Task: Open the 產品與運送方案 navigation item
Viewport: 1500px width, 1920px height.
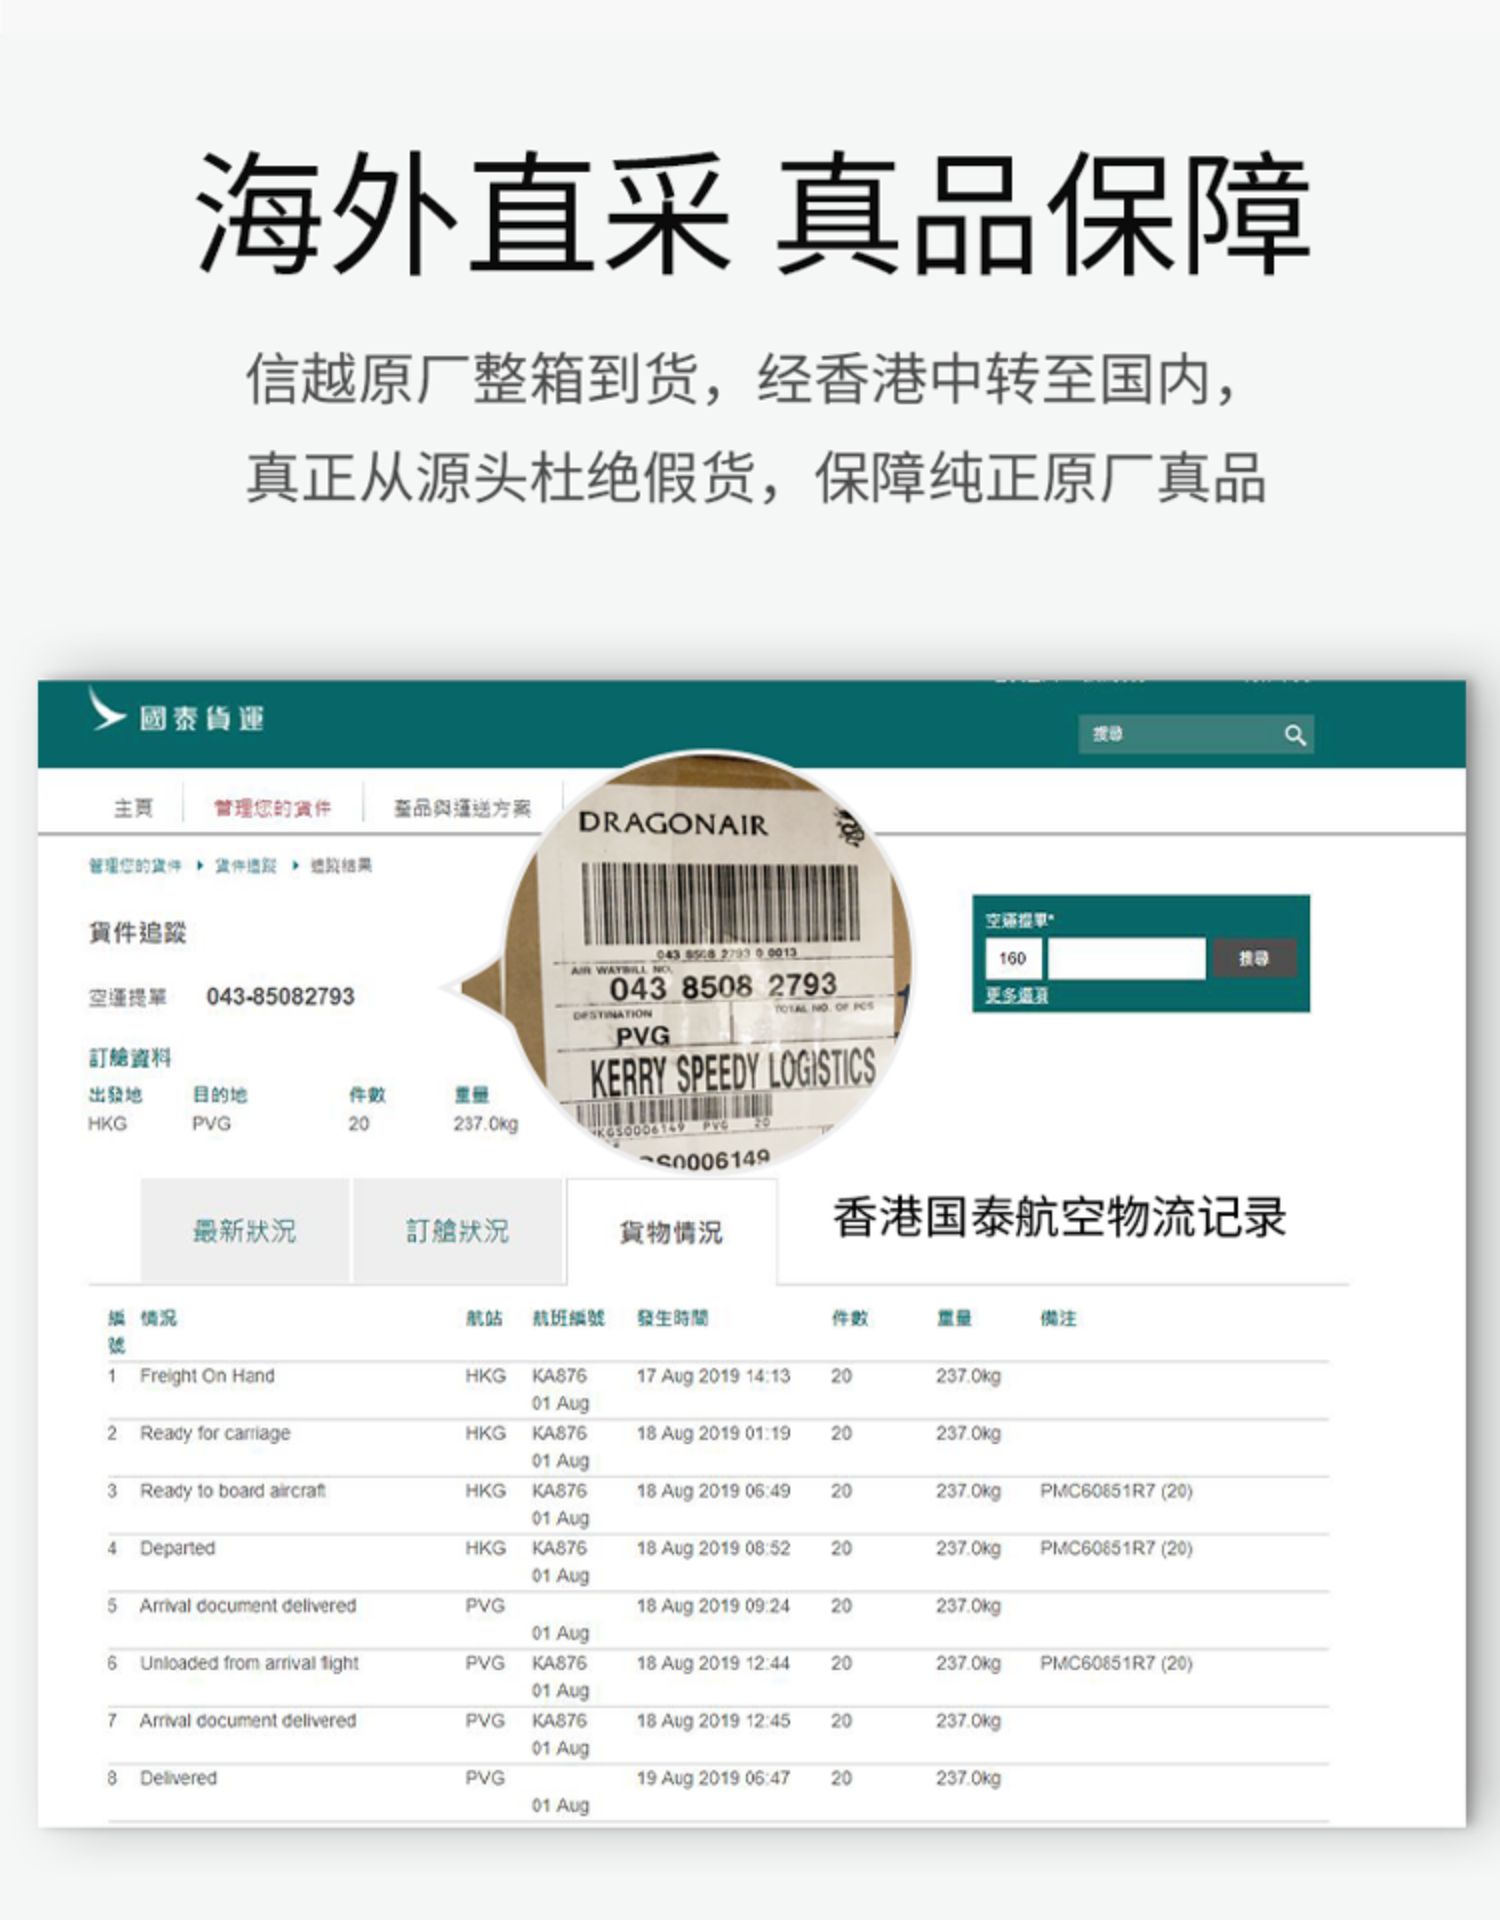Action: pos(462,808)
